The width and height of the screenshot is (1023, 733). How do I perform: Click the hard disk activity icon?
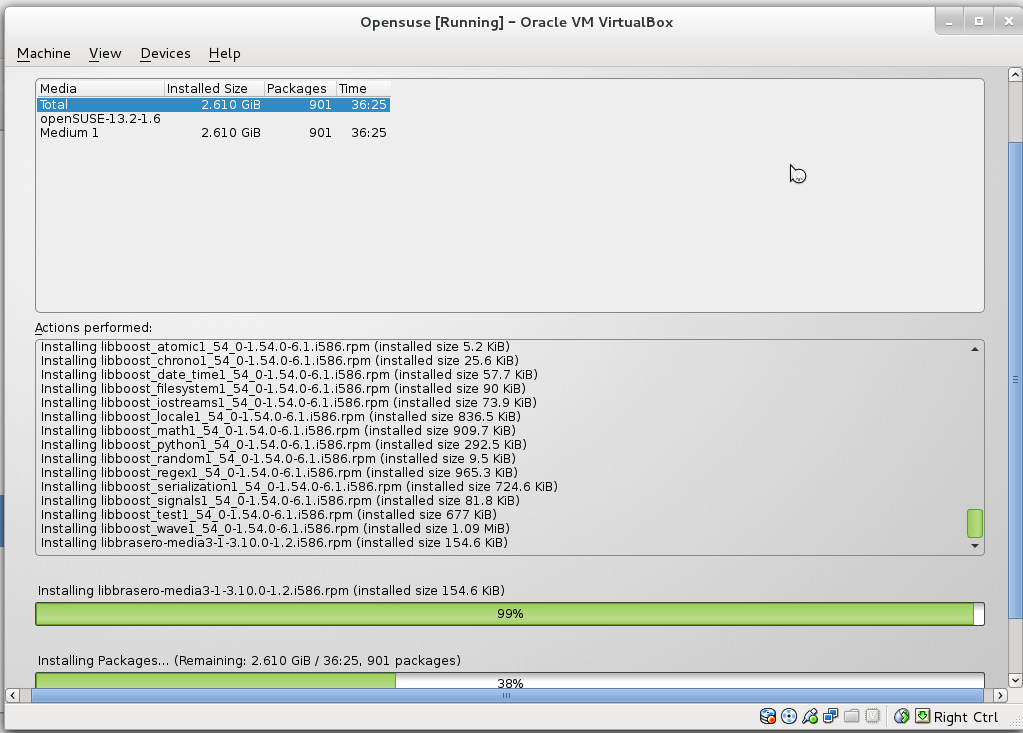(768, 716)
